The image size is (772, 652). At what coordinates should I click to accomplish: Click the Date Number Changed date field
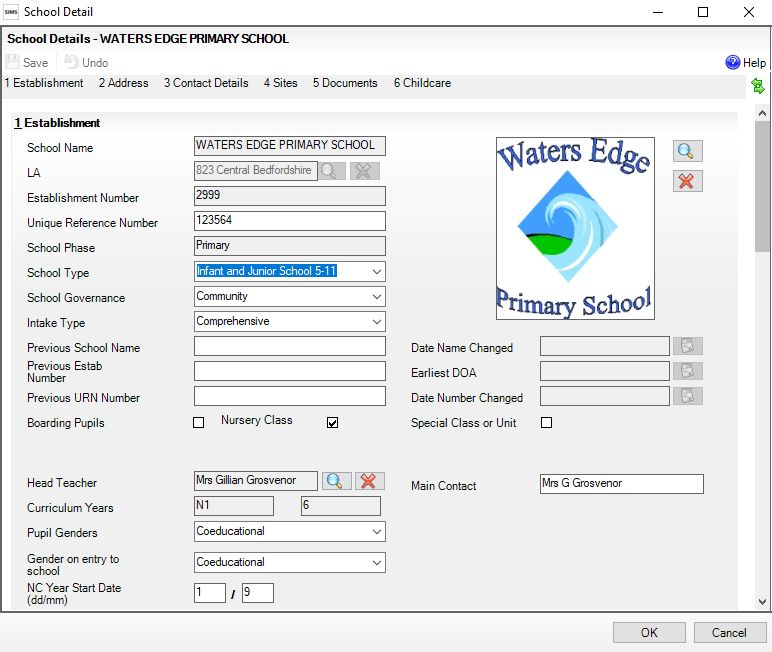pyautogui.click(x=605, y=396)
